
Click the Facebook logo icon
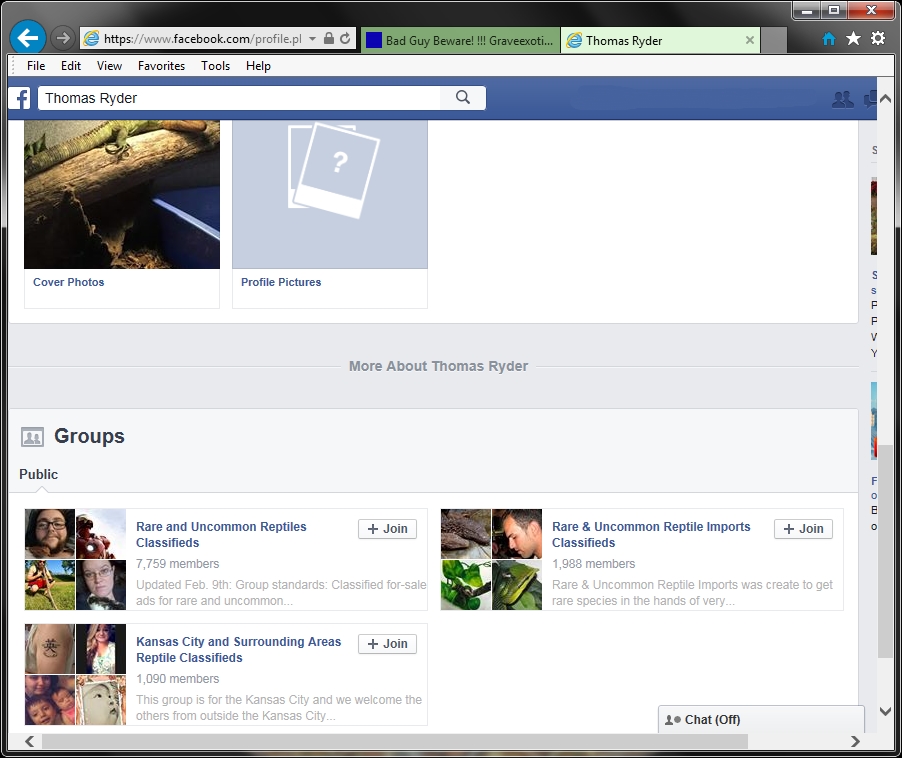tap(20, 98)
